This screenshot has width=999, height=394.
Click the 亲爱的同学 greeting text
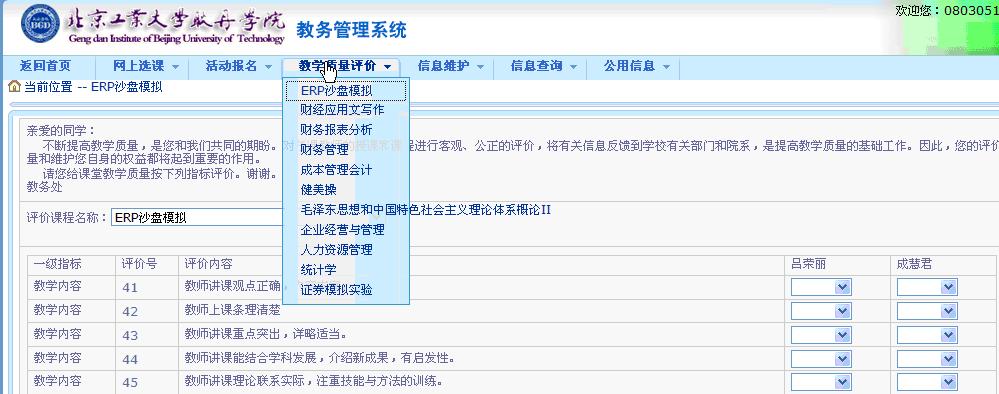pos(61,131)
